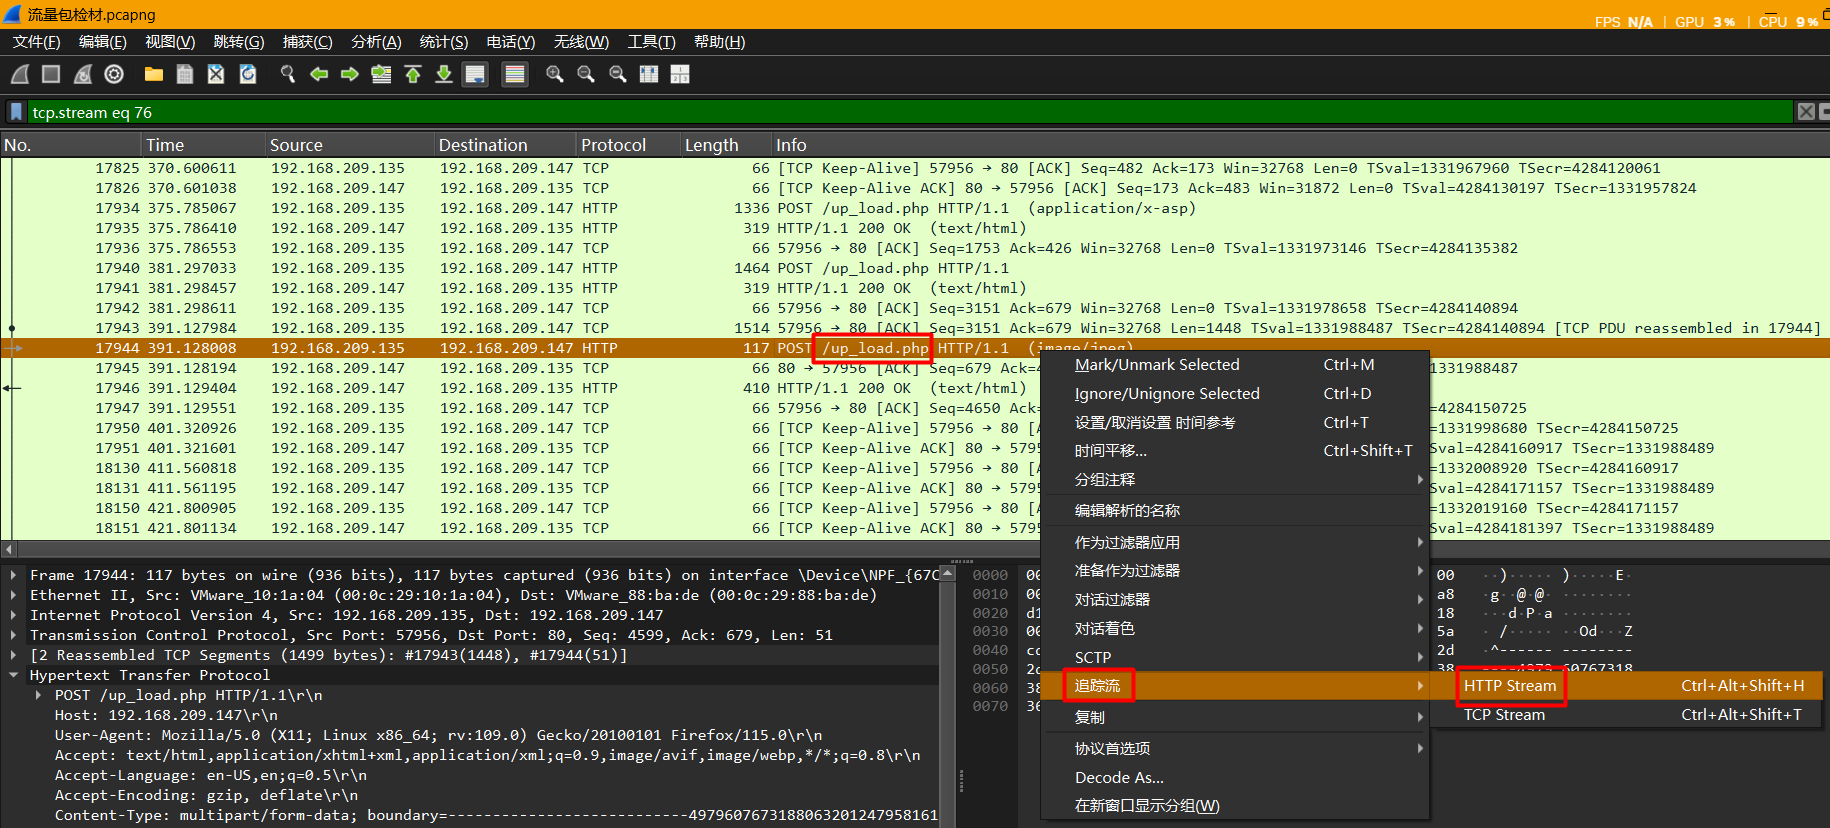
Task: Zoom out main window text
Action: pyautogui.click(x=586, y=74)
